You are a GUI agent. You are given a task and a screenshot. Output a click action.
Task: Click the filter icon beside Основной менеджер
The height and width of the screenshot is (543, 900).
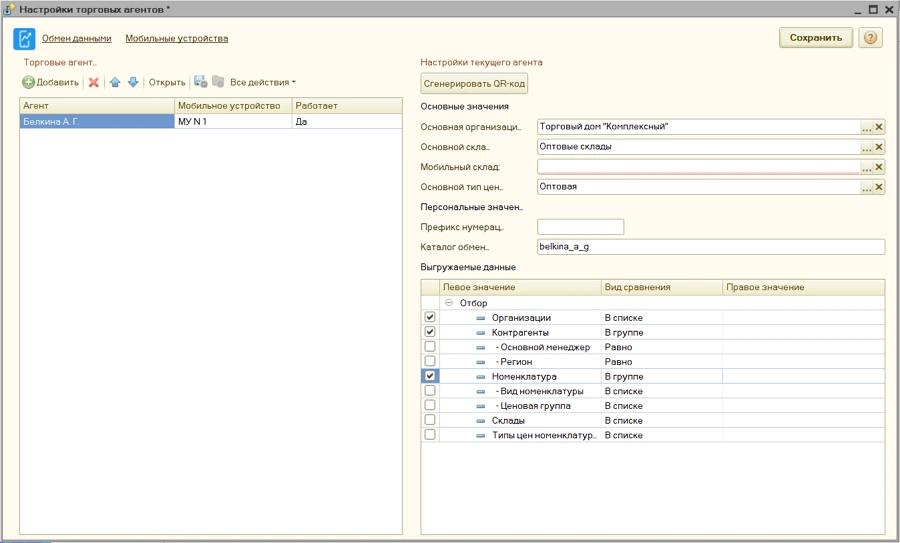pos(481,347)
